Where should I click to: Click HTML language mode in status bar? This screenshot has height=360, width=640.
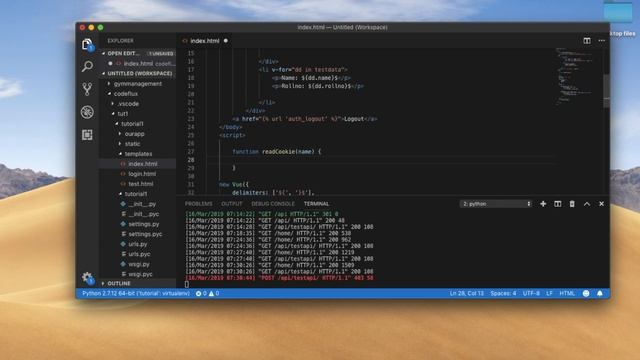567,293
